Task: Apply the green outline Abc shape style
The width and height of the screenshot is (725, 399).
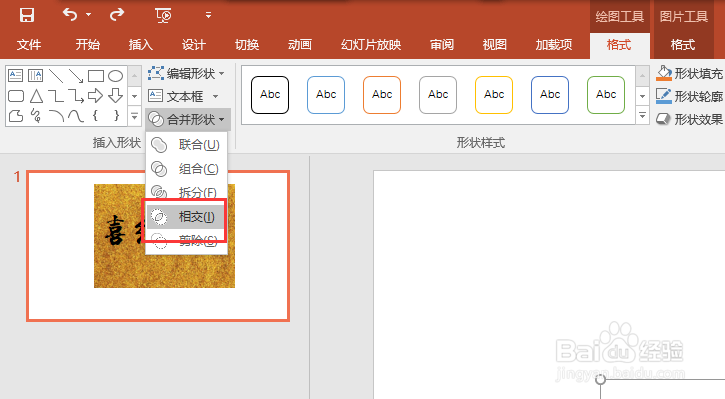Action: [x=606, y=95]
